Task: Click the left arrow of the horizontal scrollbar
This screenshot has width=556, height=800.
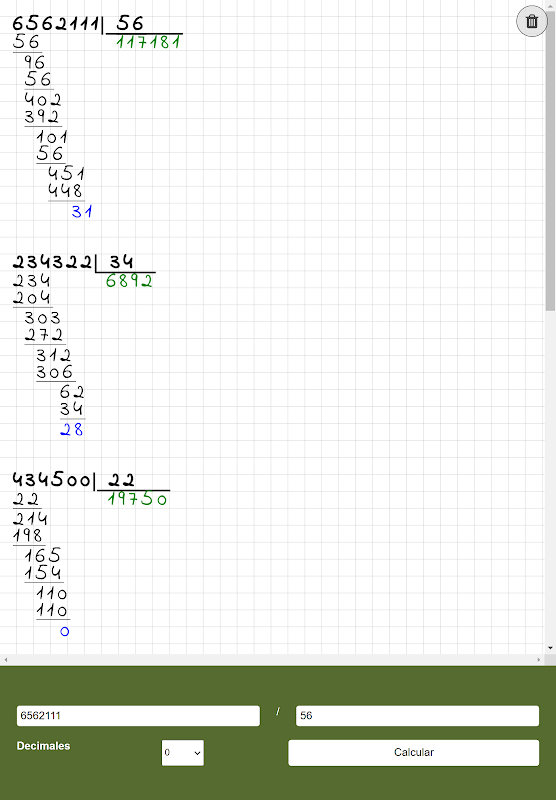Action: pos(5,660)
